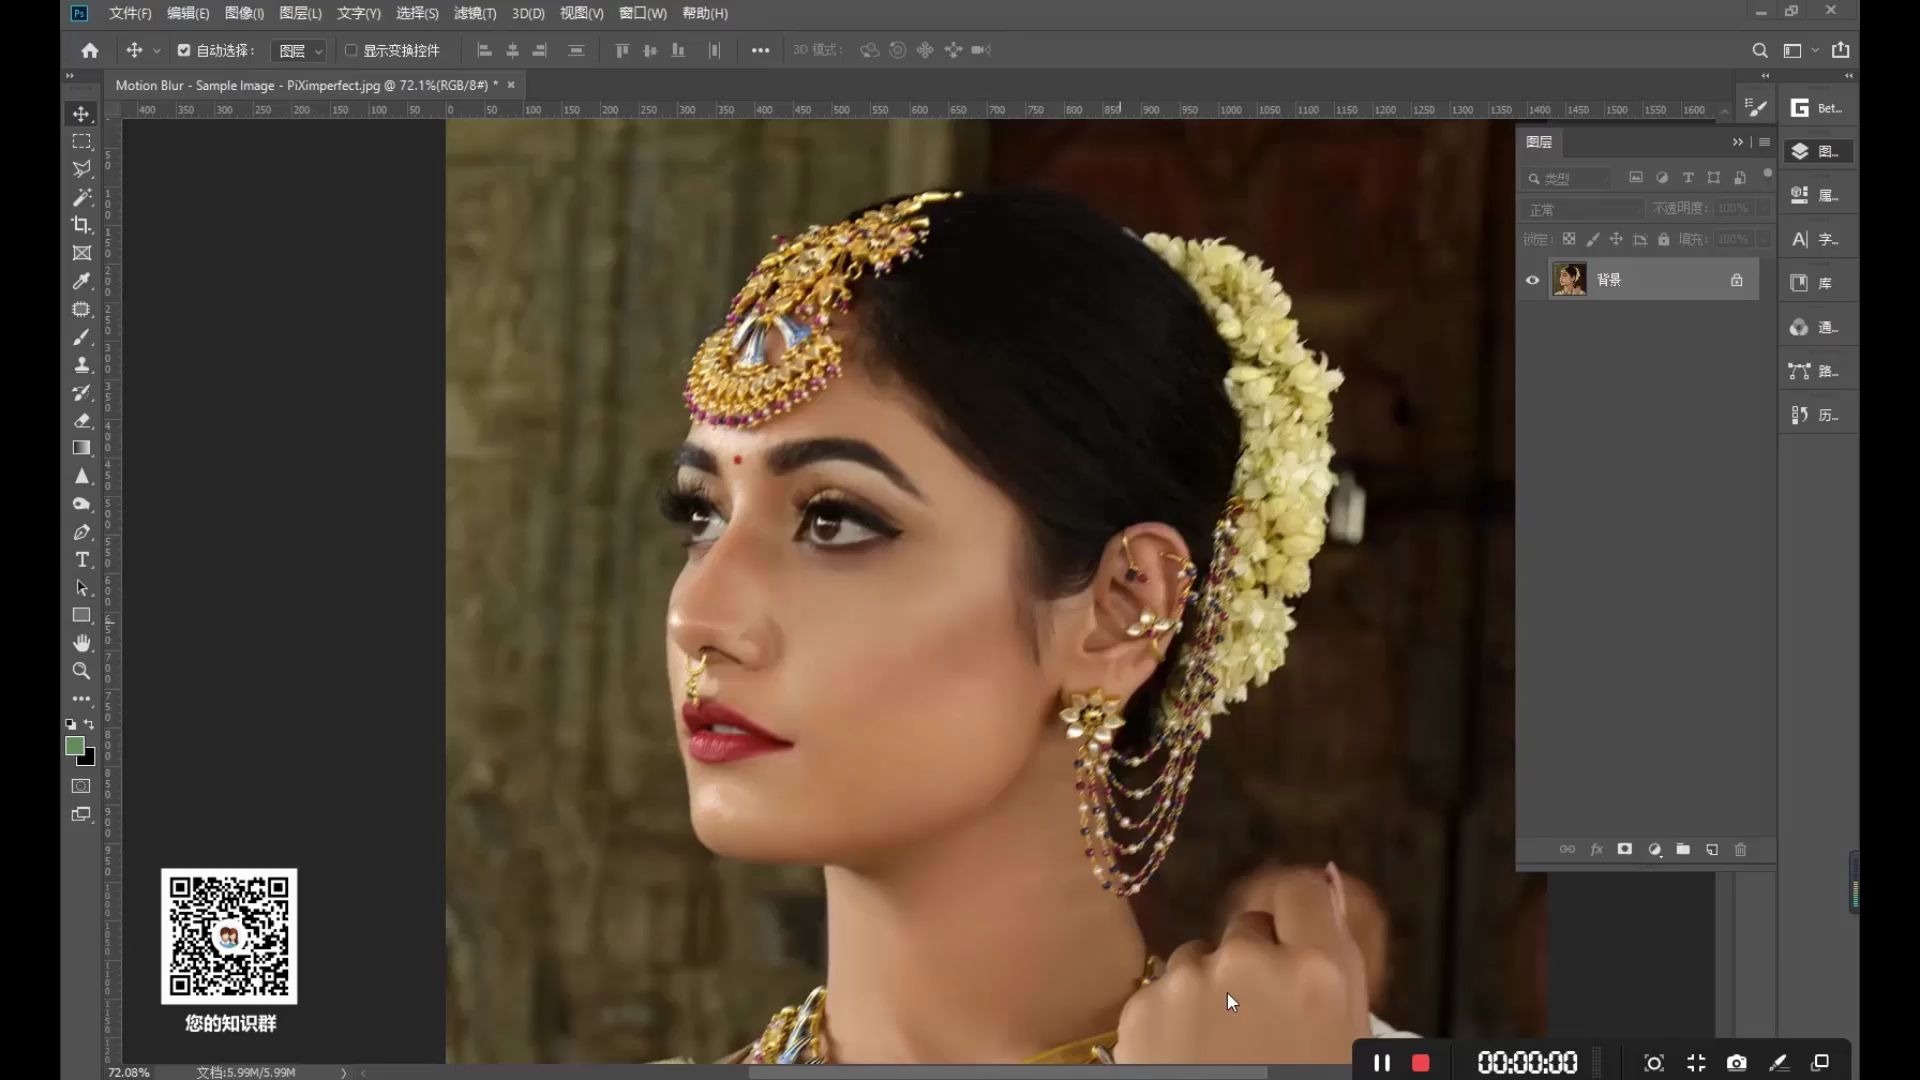Image resolution: width=1920 pixels, height=1080 pixels.
Task: Click the red stop recording button
Action: pos(1420,1063)
